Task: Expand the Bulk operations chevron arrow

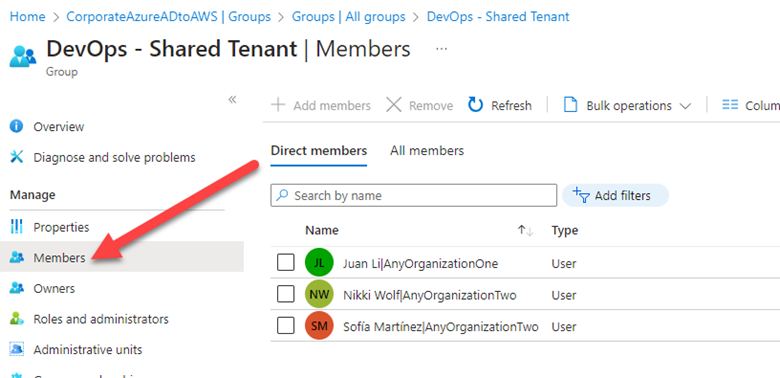Action: pyautogui.click(x=685, y=106)
